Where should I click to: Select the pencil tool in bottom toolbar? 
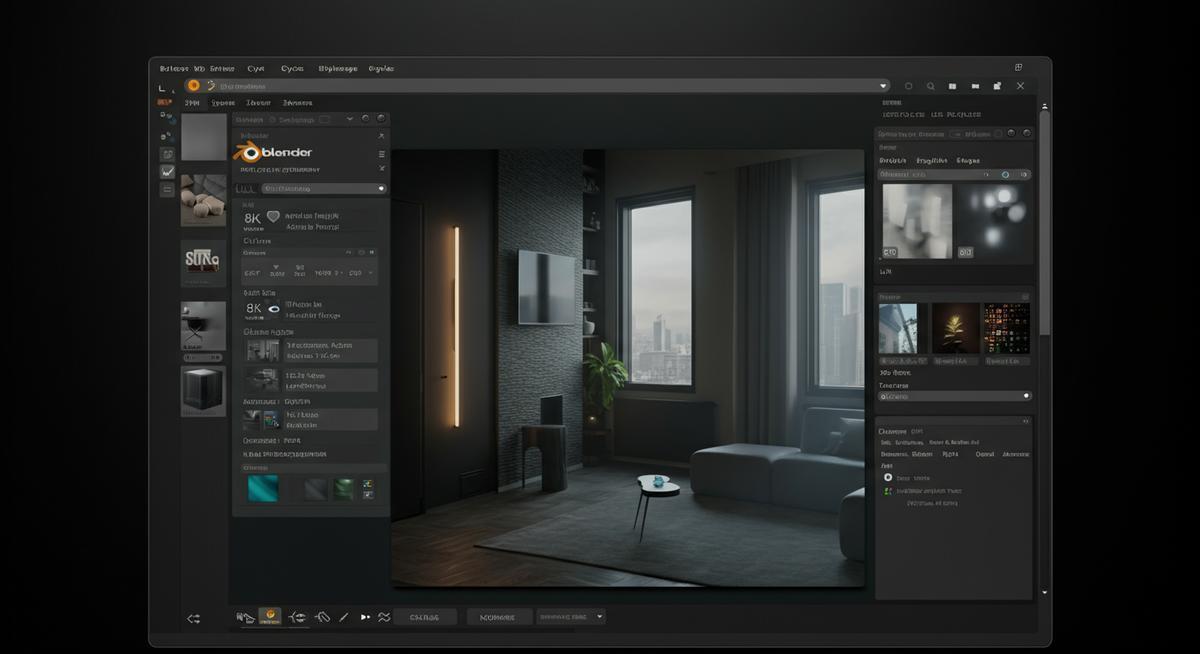click(x=343, y=618)
